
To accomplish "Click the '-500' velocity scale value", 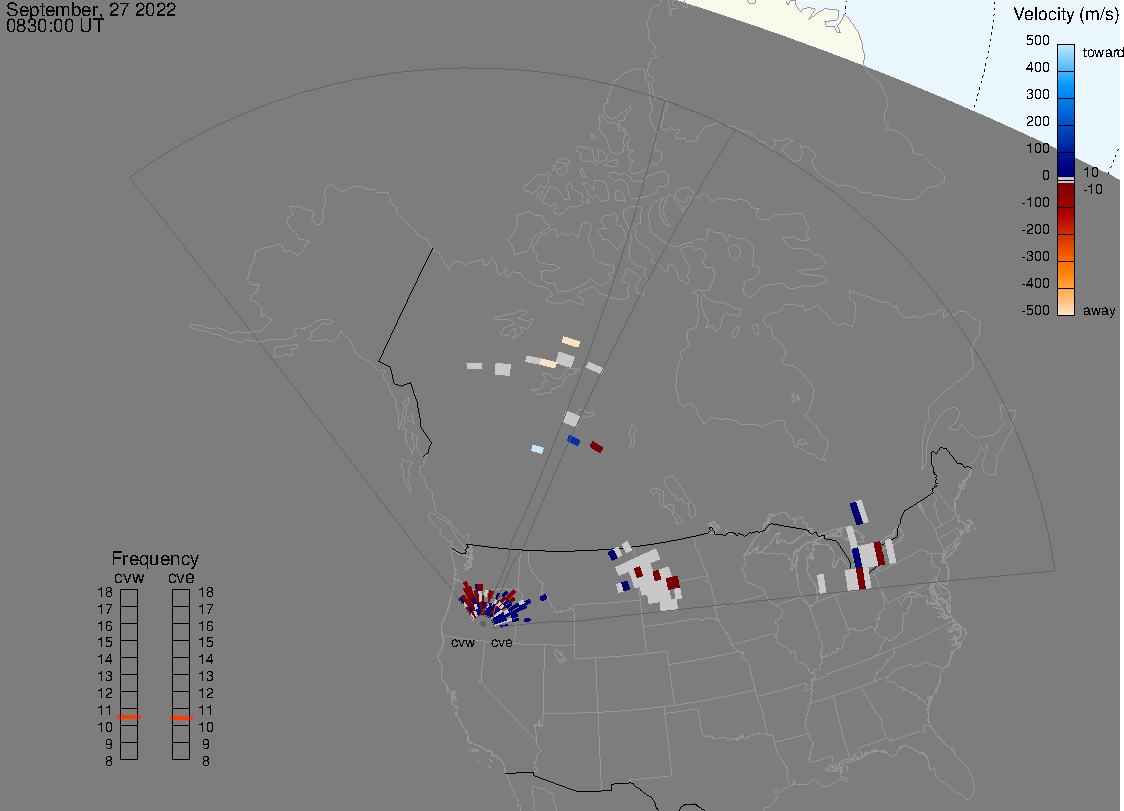I will click(x=1035, y=310).
